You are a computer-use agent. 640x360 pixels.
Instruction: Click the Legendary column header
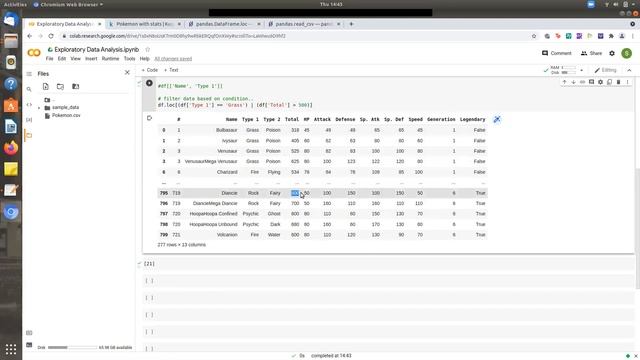click(472, 120)
